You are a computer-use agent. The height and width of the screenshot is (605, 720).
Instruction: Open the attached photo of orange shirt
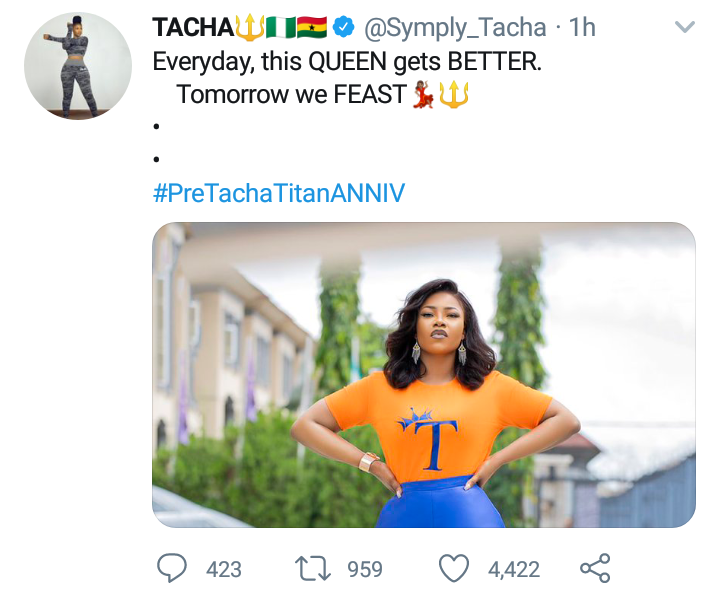tap(424, 375)
